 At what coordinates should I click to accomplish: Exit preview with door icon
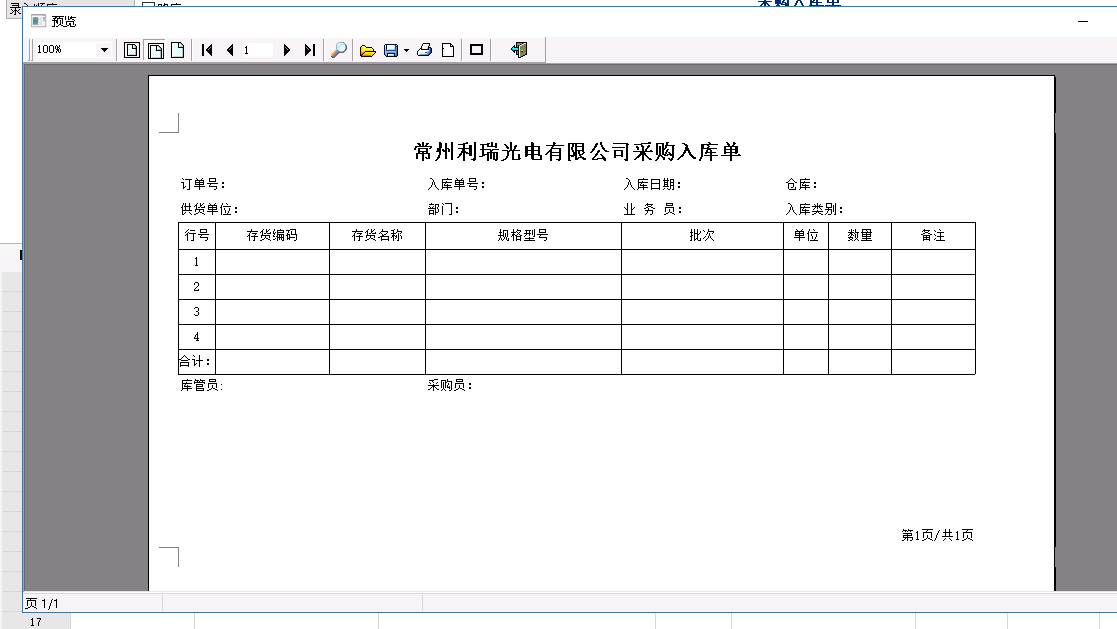(519, 50)
